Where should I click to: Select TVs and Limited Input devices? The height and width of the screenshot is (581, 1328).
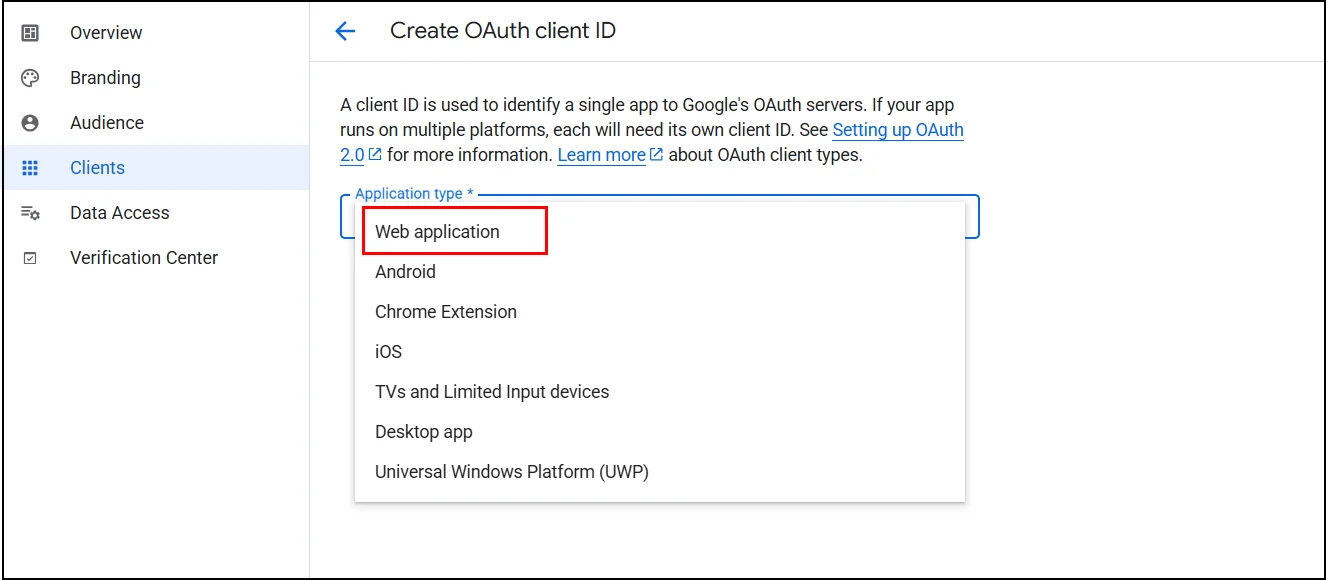tap(660, 392)
